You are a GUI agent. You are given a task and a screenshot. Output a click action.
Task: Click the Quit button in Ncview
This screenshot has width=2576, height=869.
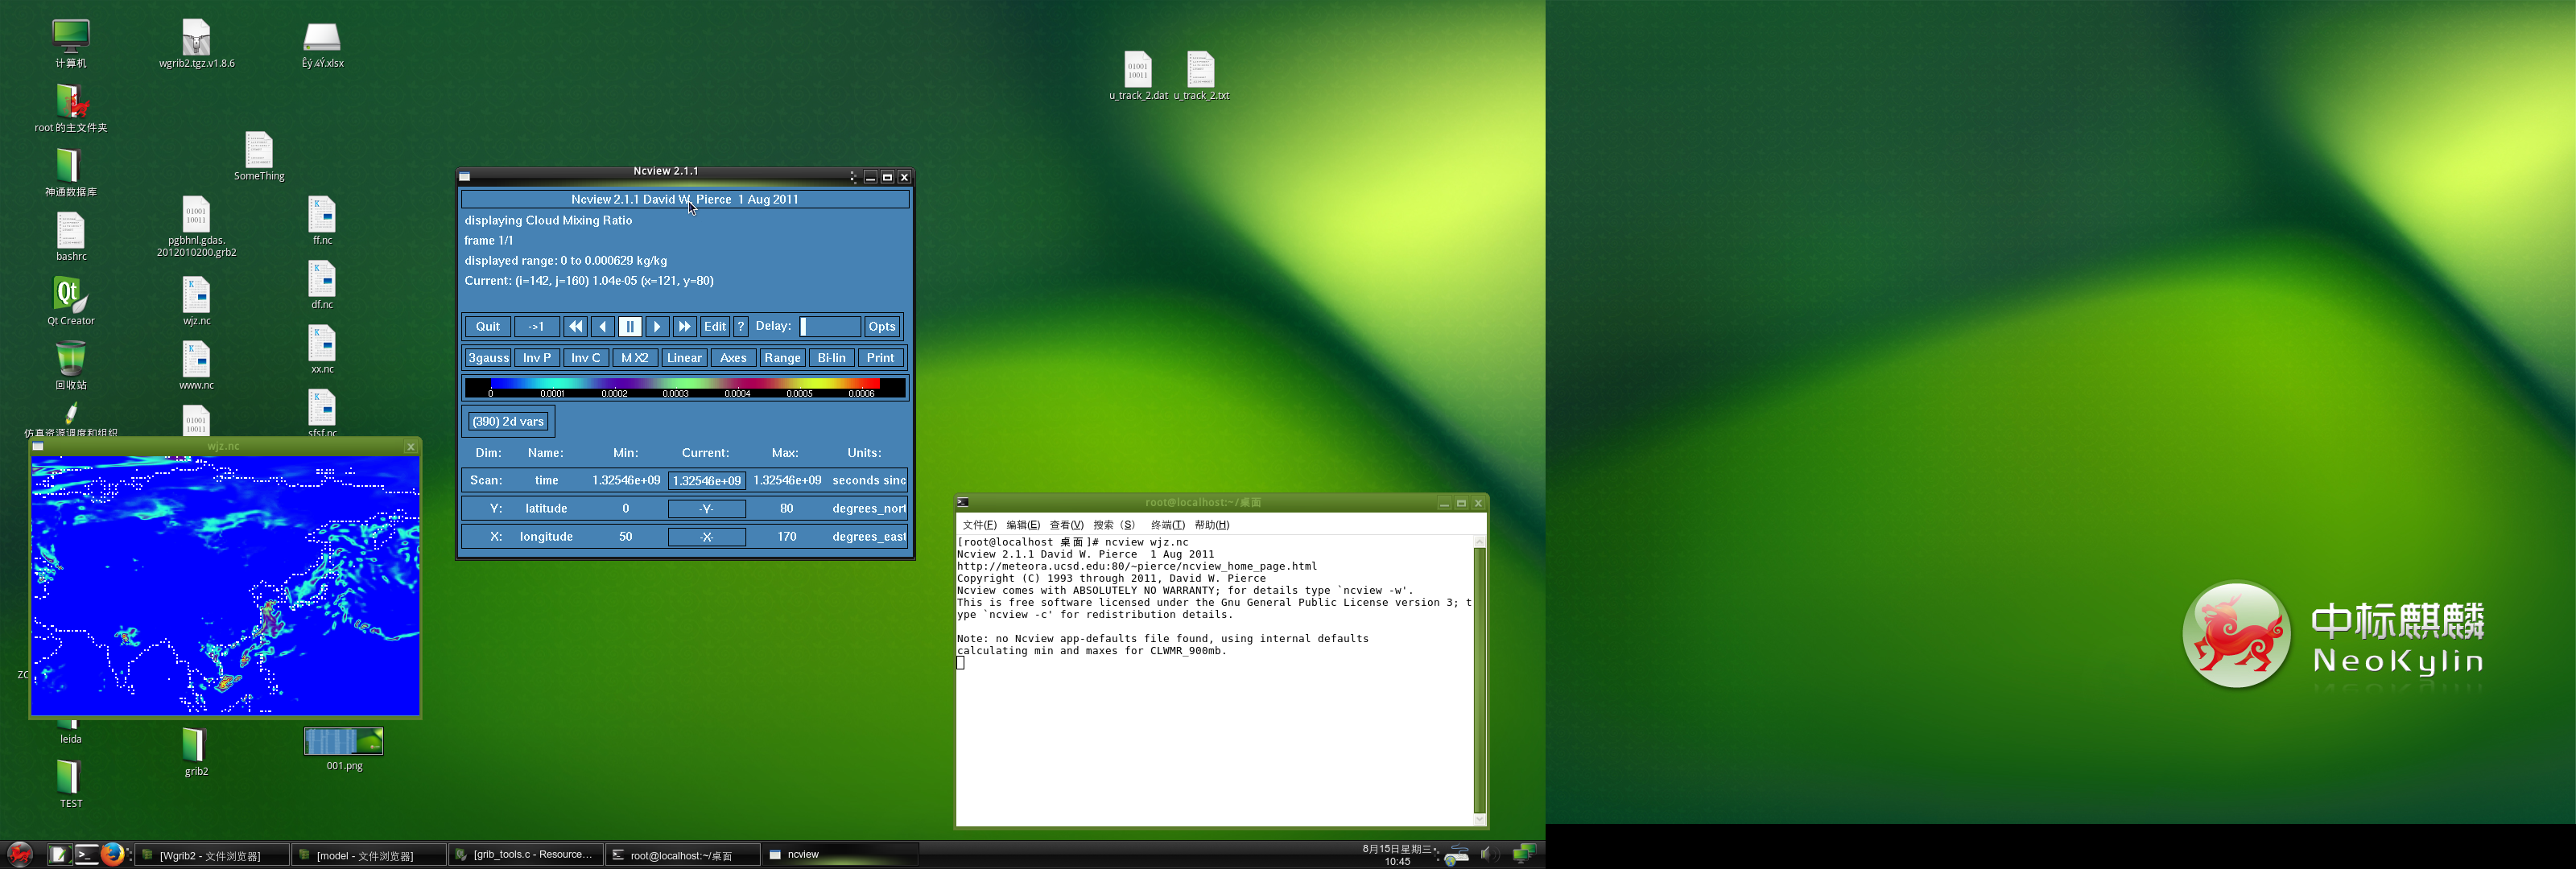pyautogui.click(x=488, y=326)
